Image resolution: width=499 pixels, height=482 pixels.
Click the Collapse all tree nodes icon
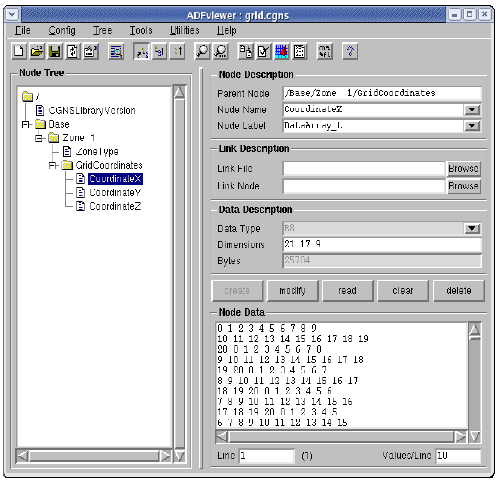tap(160, 51)
